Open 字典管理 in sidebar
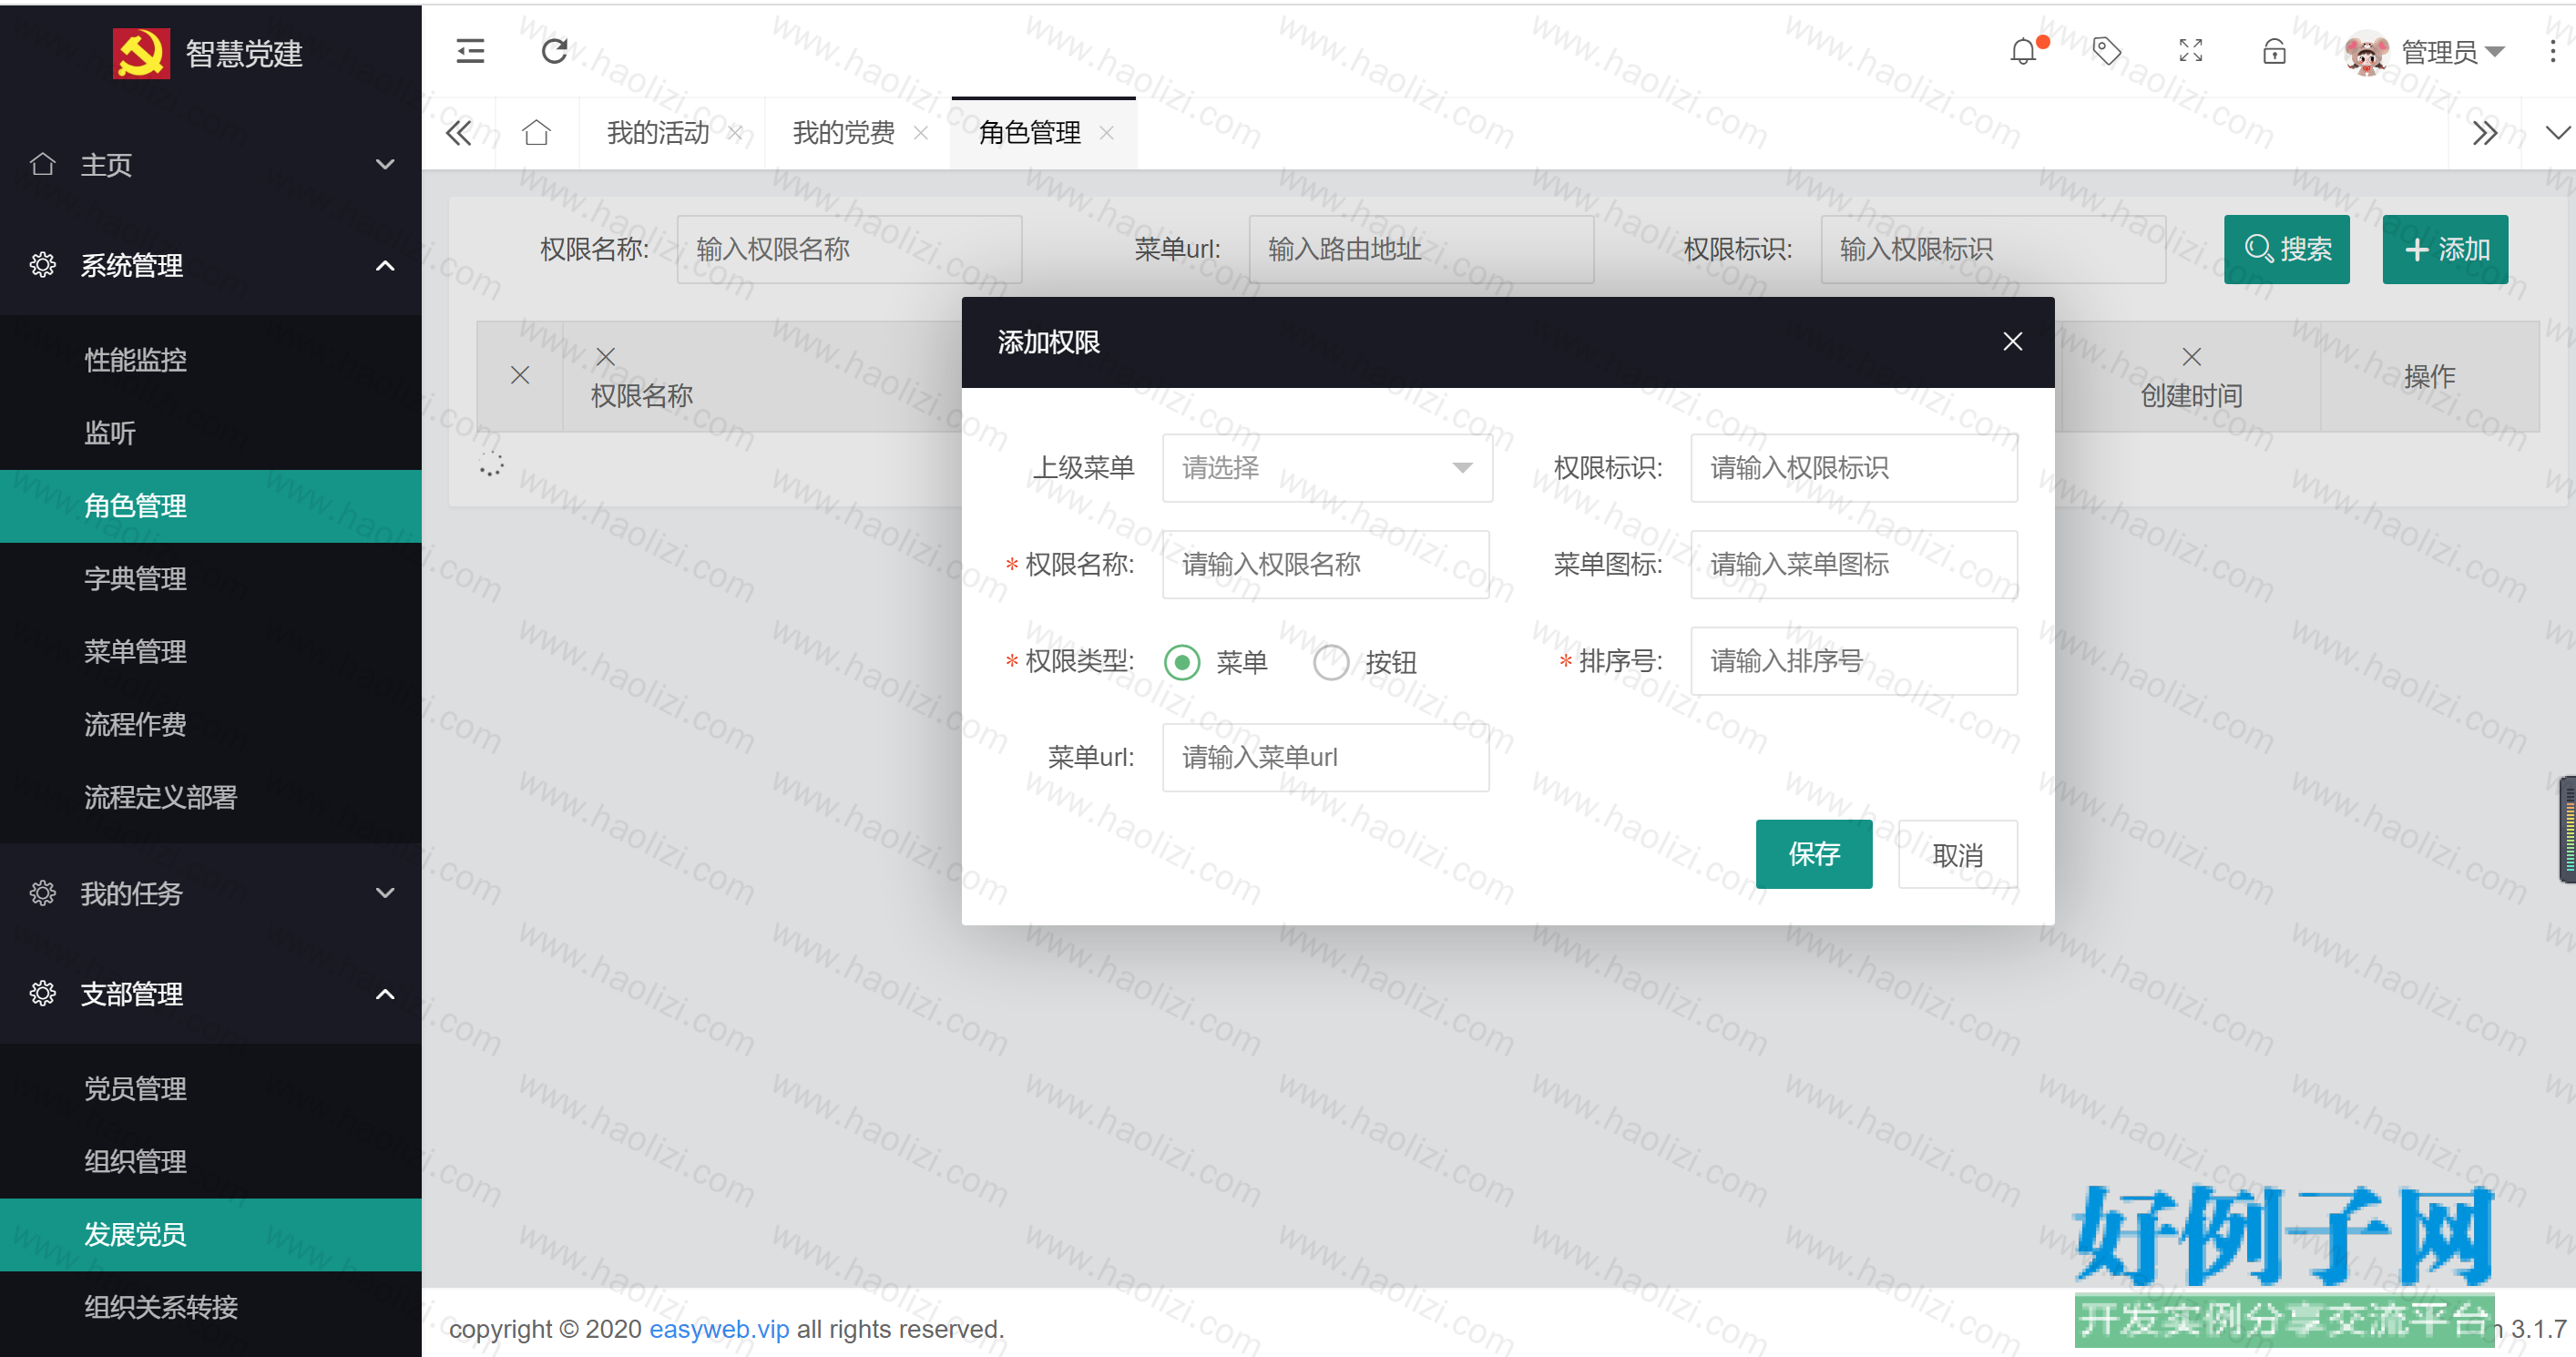2576x1357 pixels. pyautogui.click(x=211, y=579)
